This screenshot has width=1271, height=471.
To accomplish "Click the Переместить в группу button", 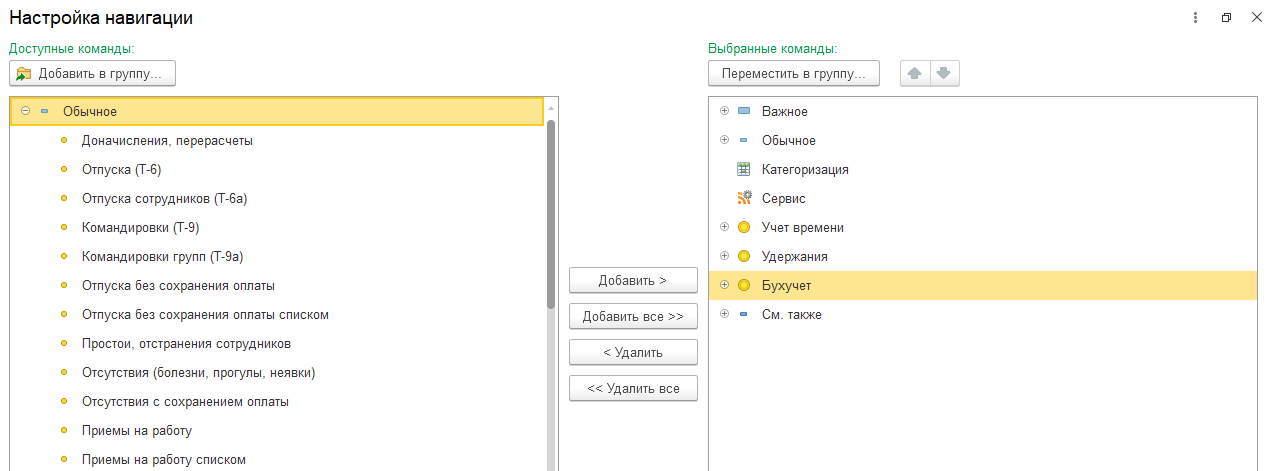I will [x=794, y=74].
